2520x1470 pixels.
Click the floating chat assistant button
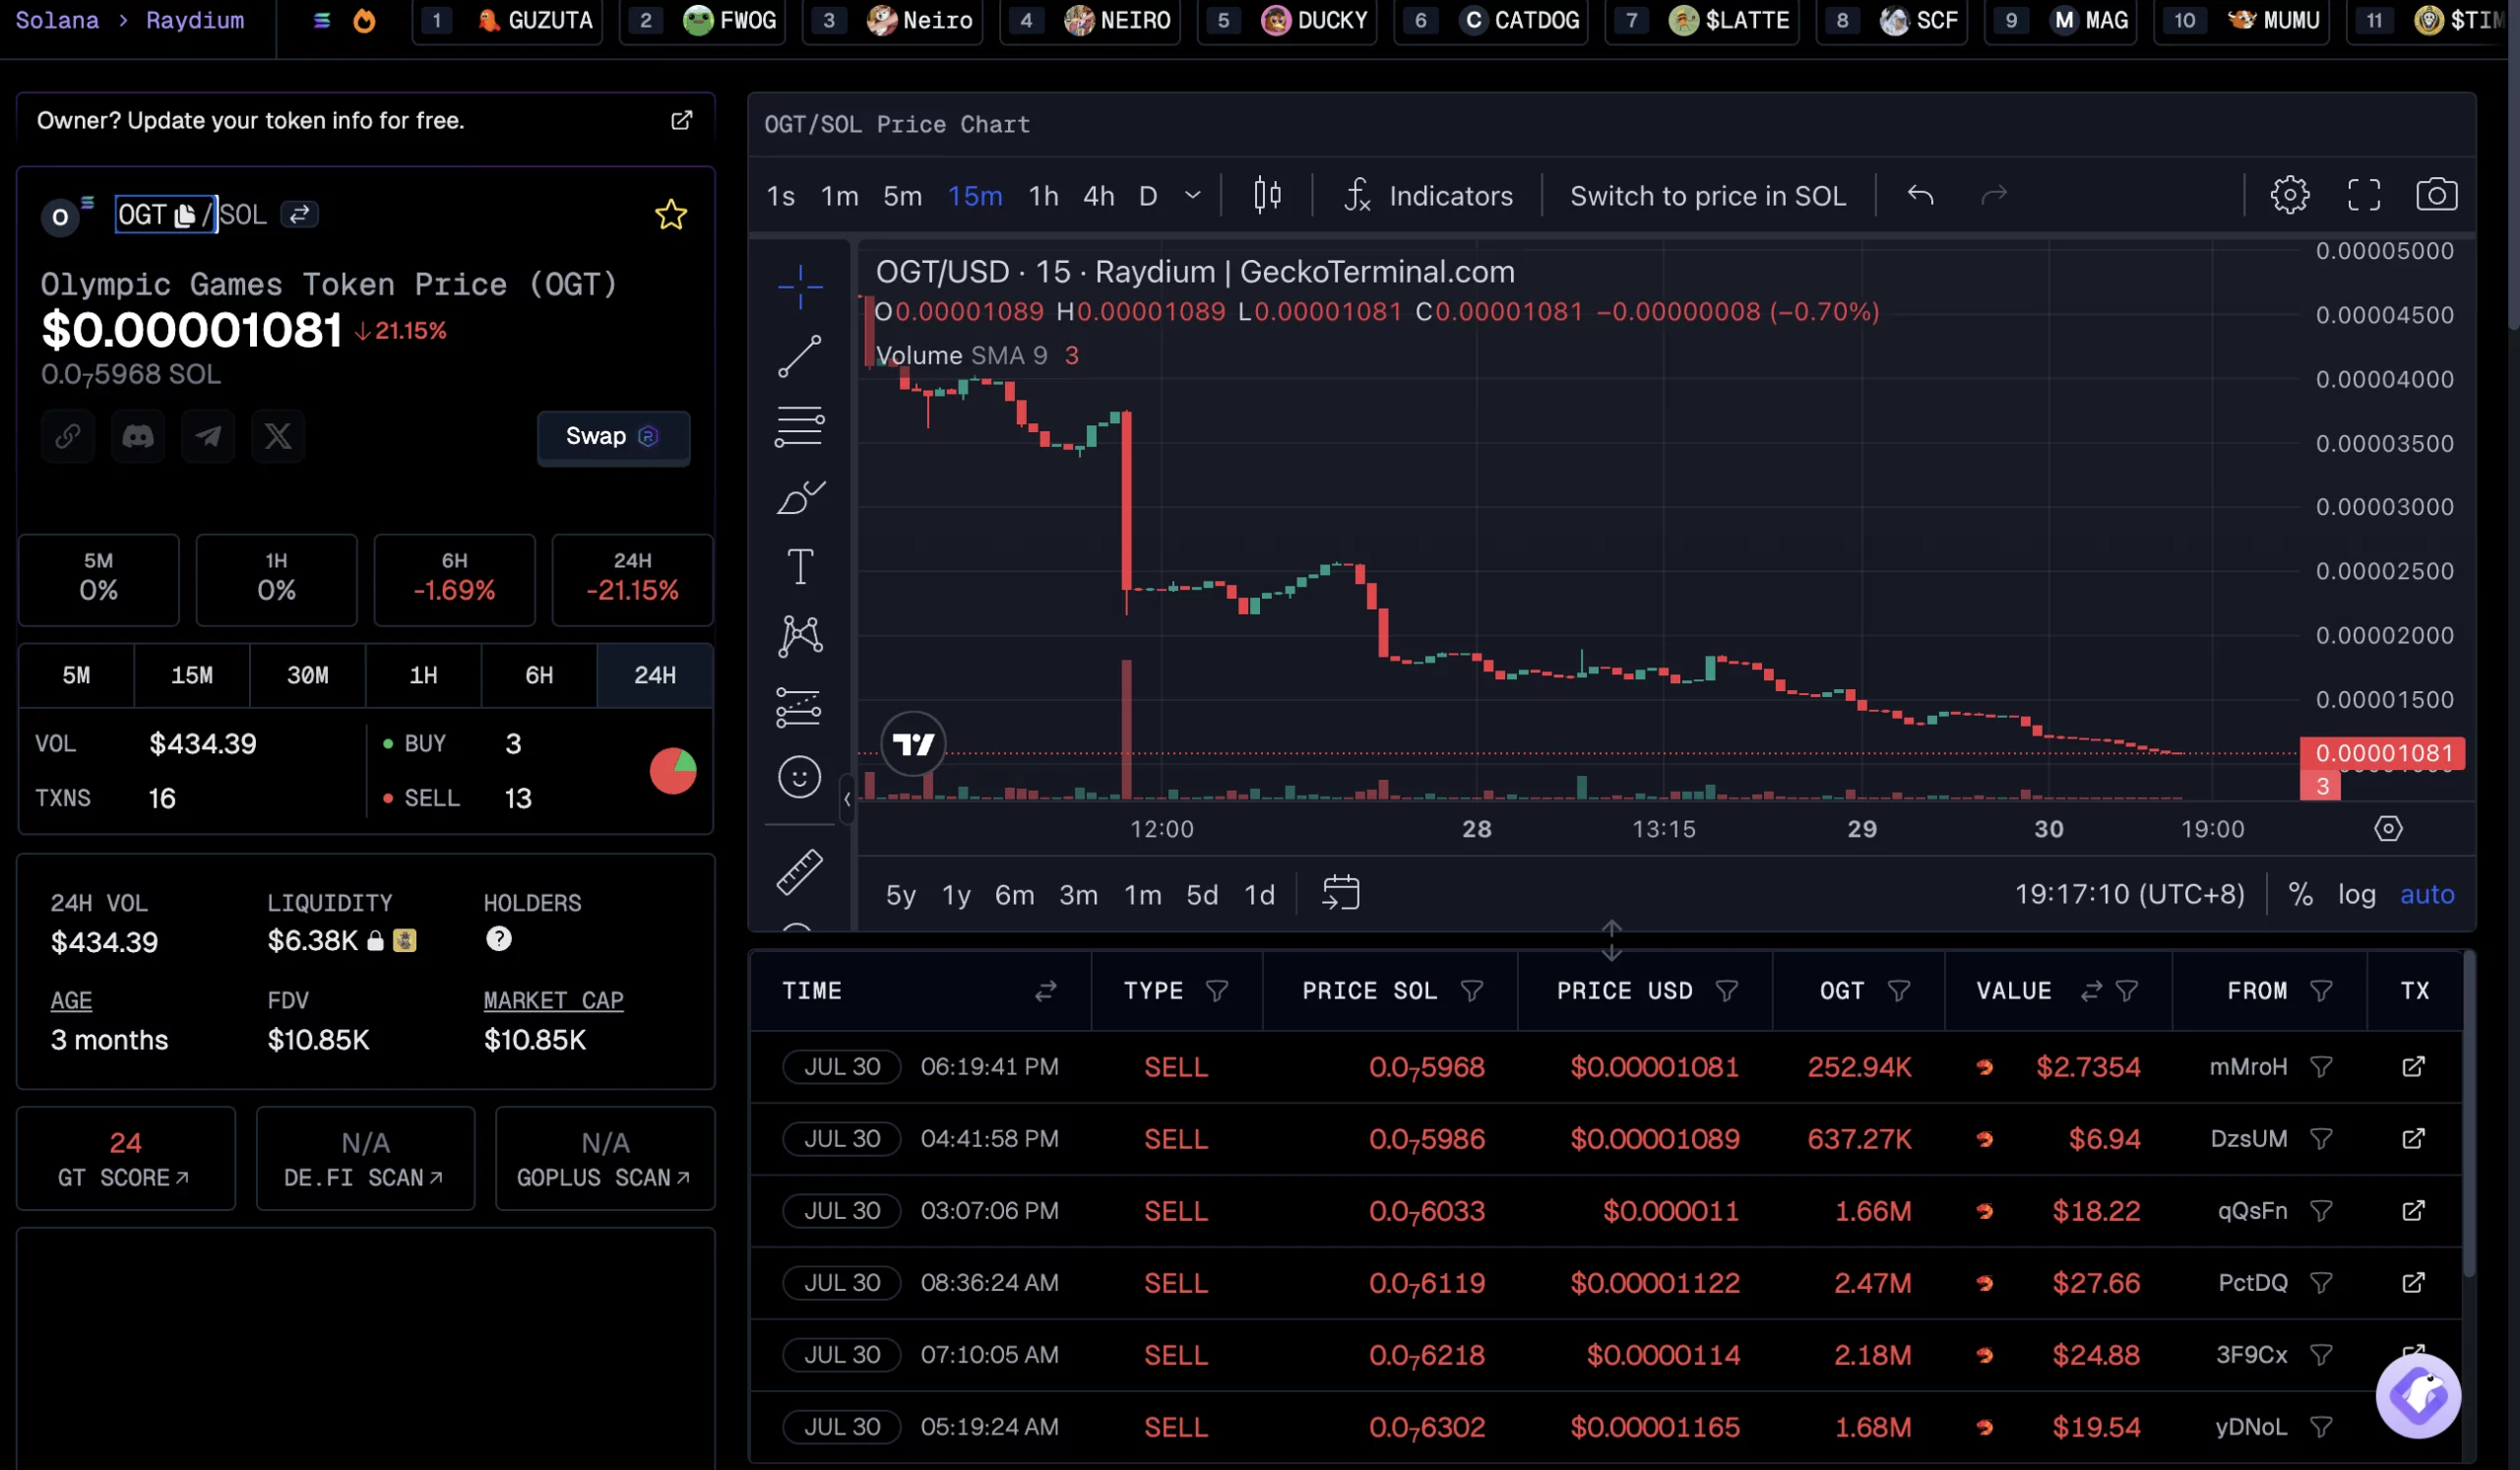coord(2418,1396)
